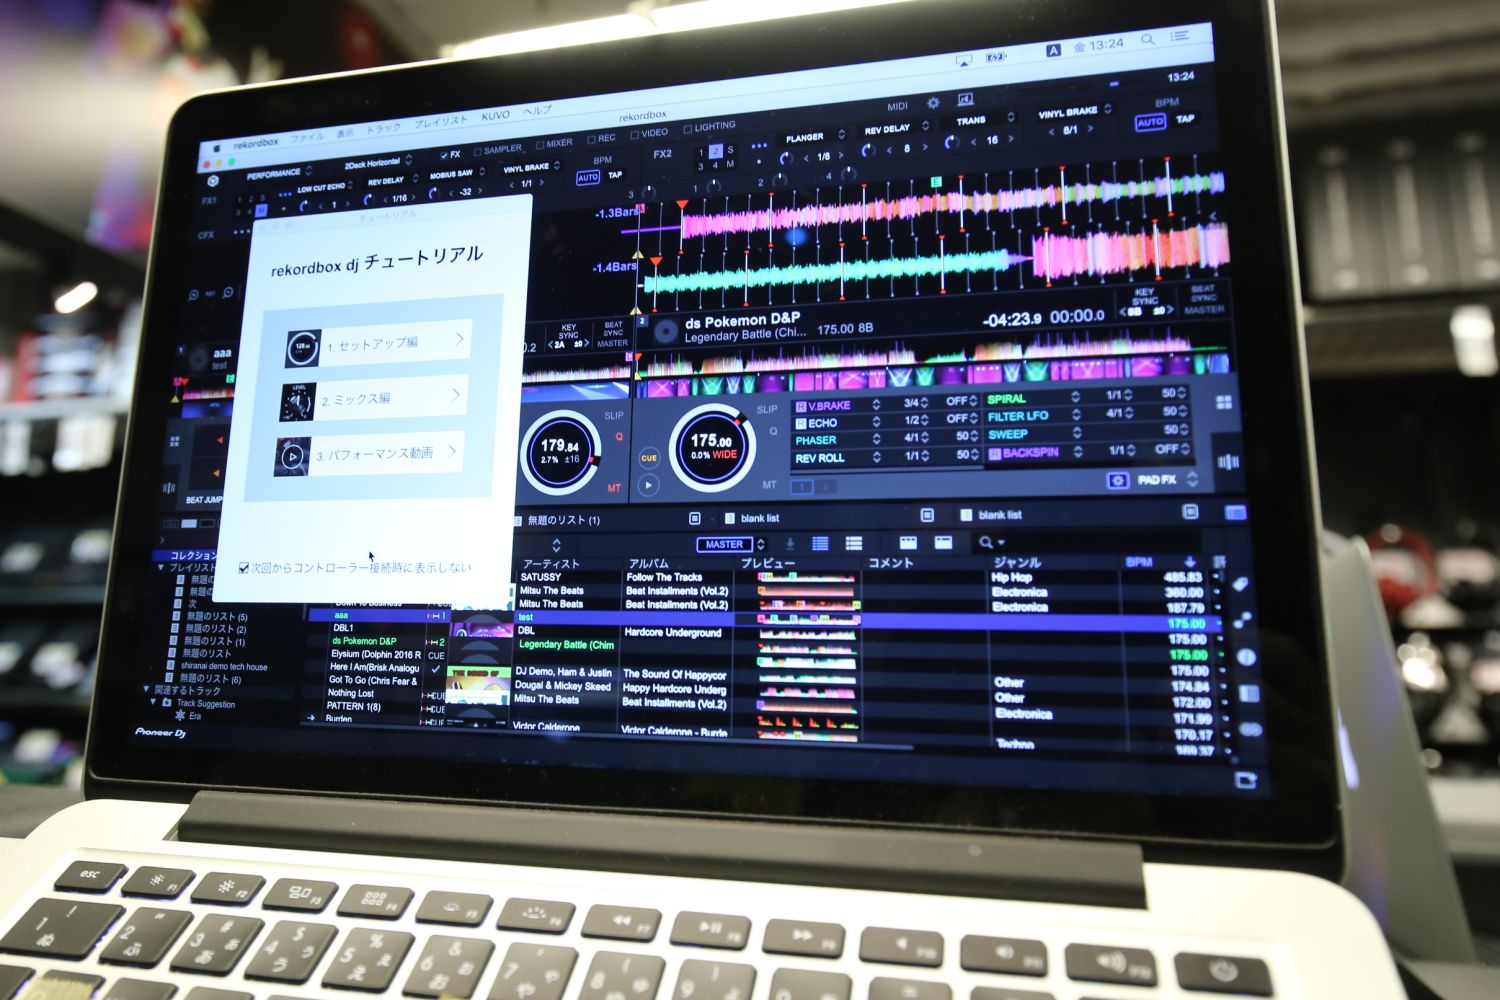Switch to artwork track list view icon
1500x1000 pixels.
pyautogui.click(x=853, y=543)
